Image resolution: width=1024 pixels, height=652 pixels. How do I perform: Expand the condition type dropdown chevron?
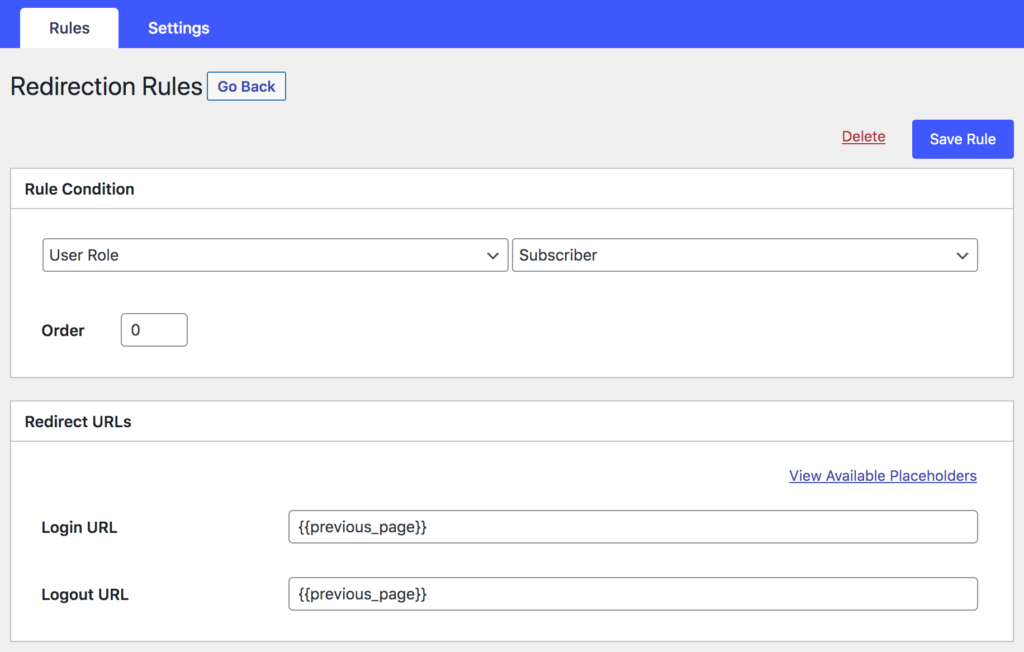[x=494, y=255]
